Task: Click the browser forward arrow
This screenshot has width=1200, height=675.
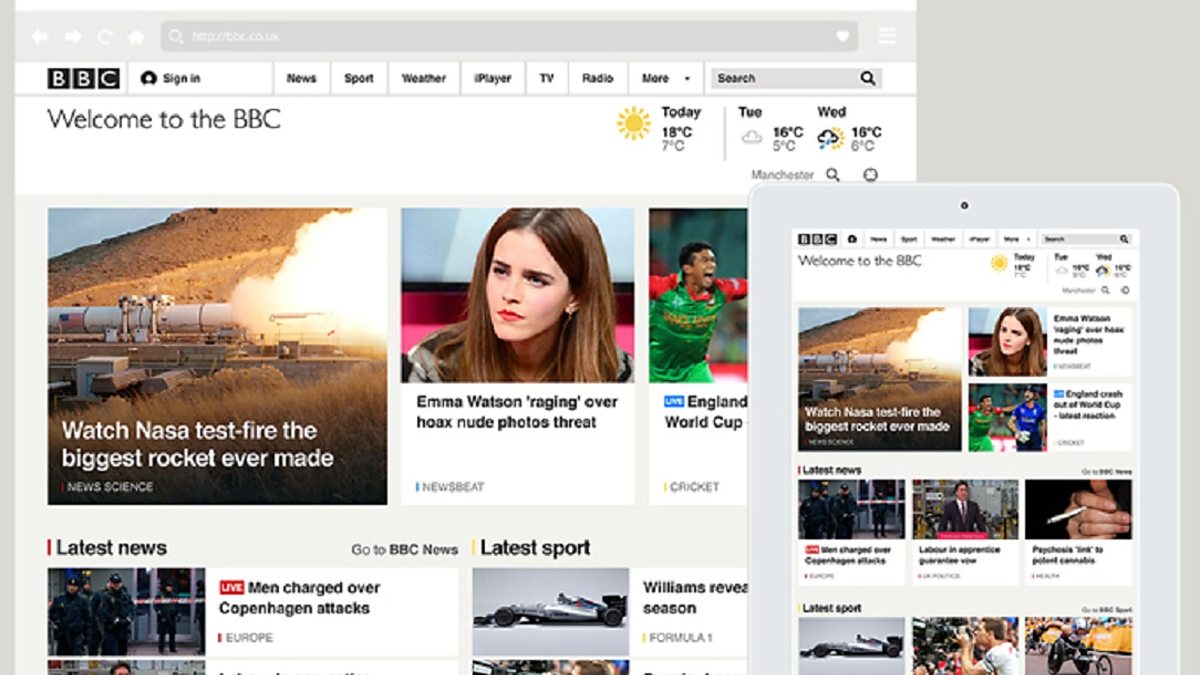Action: pyautogui.click(x=73, y=37)
